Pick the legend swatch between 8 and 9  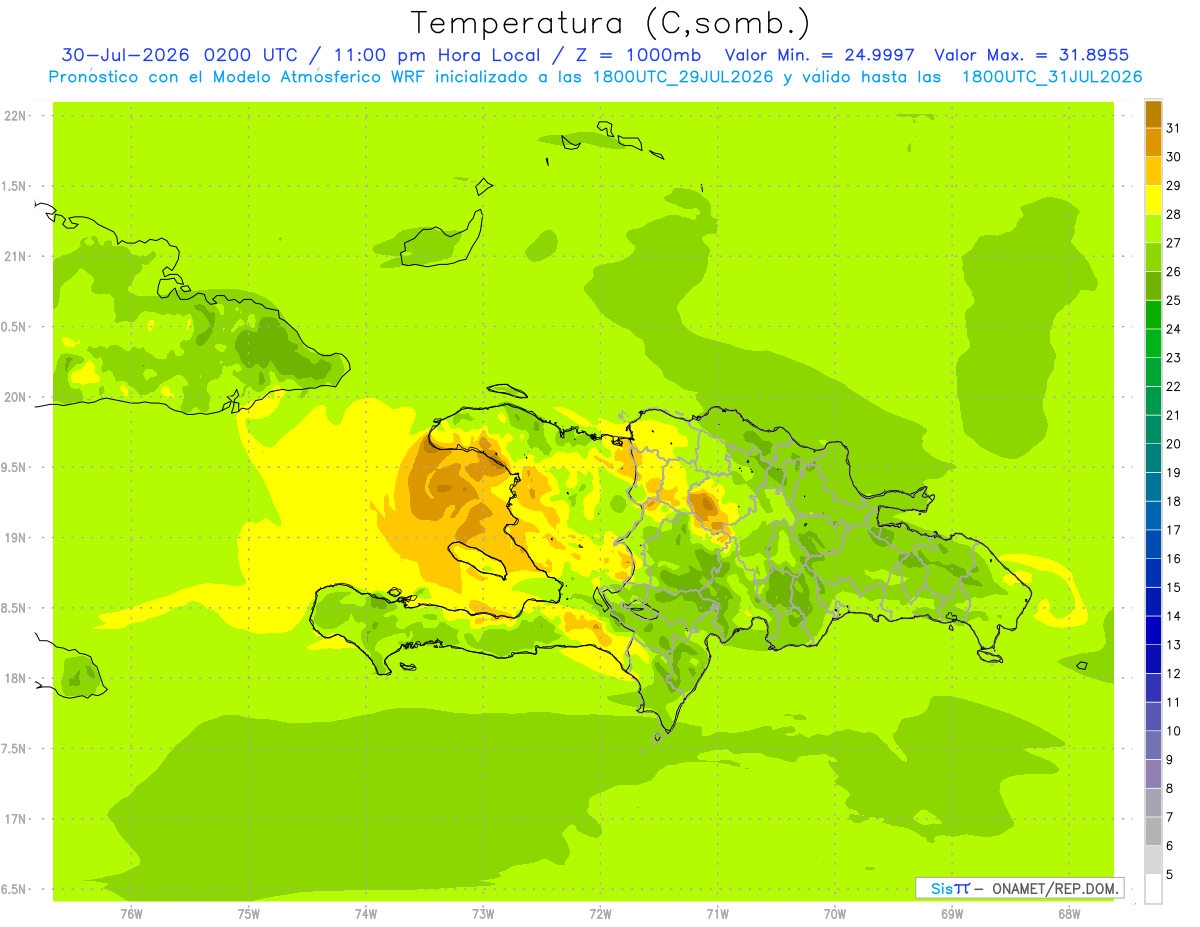(x=1153, y=774)
